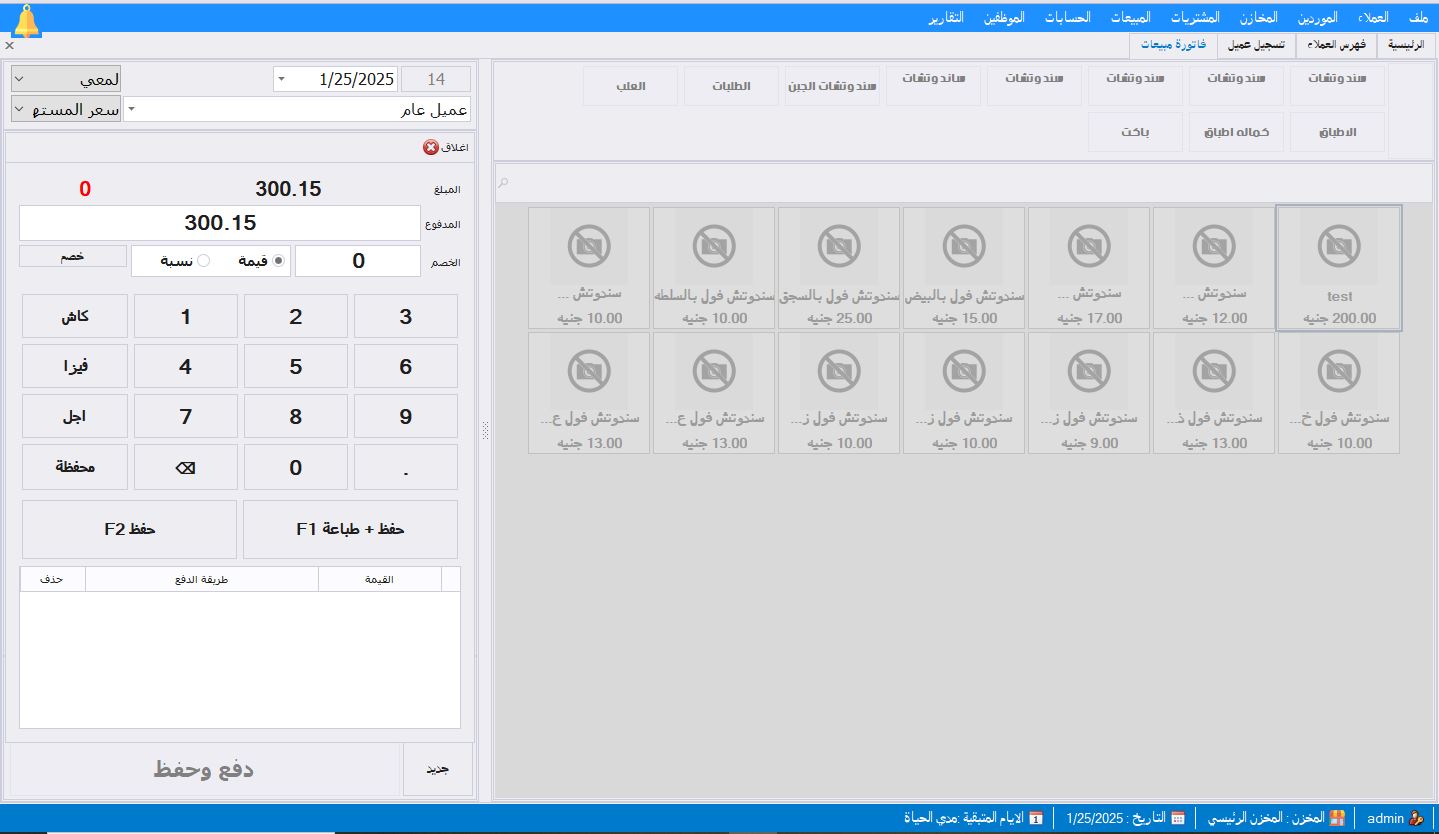Select نسبة discount radio button
Viewport: 1439px width, 834px height.
click(x=204, y=261)
